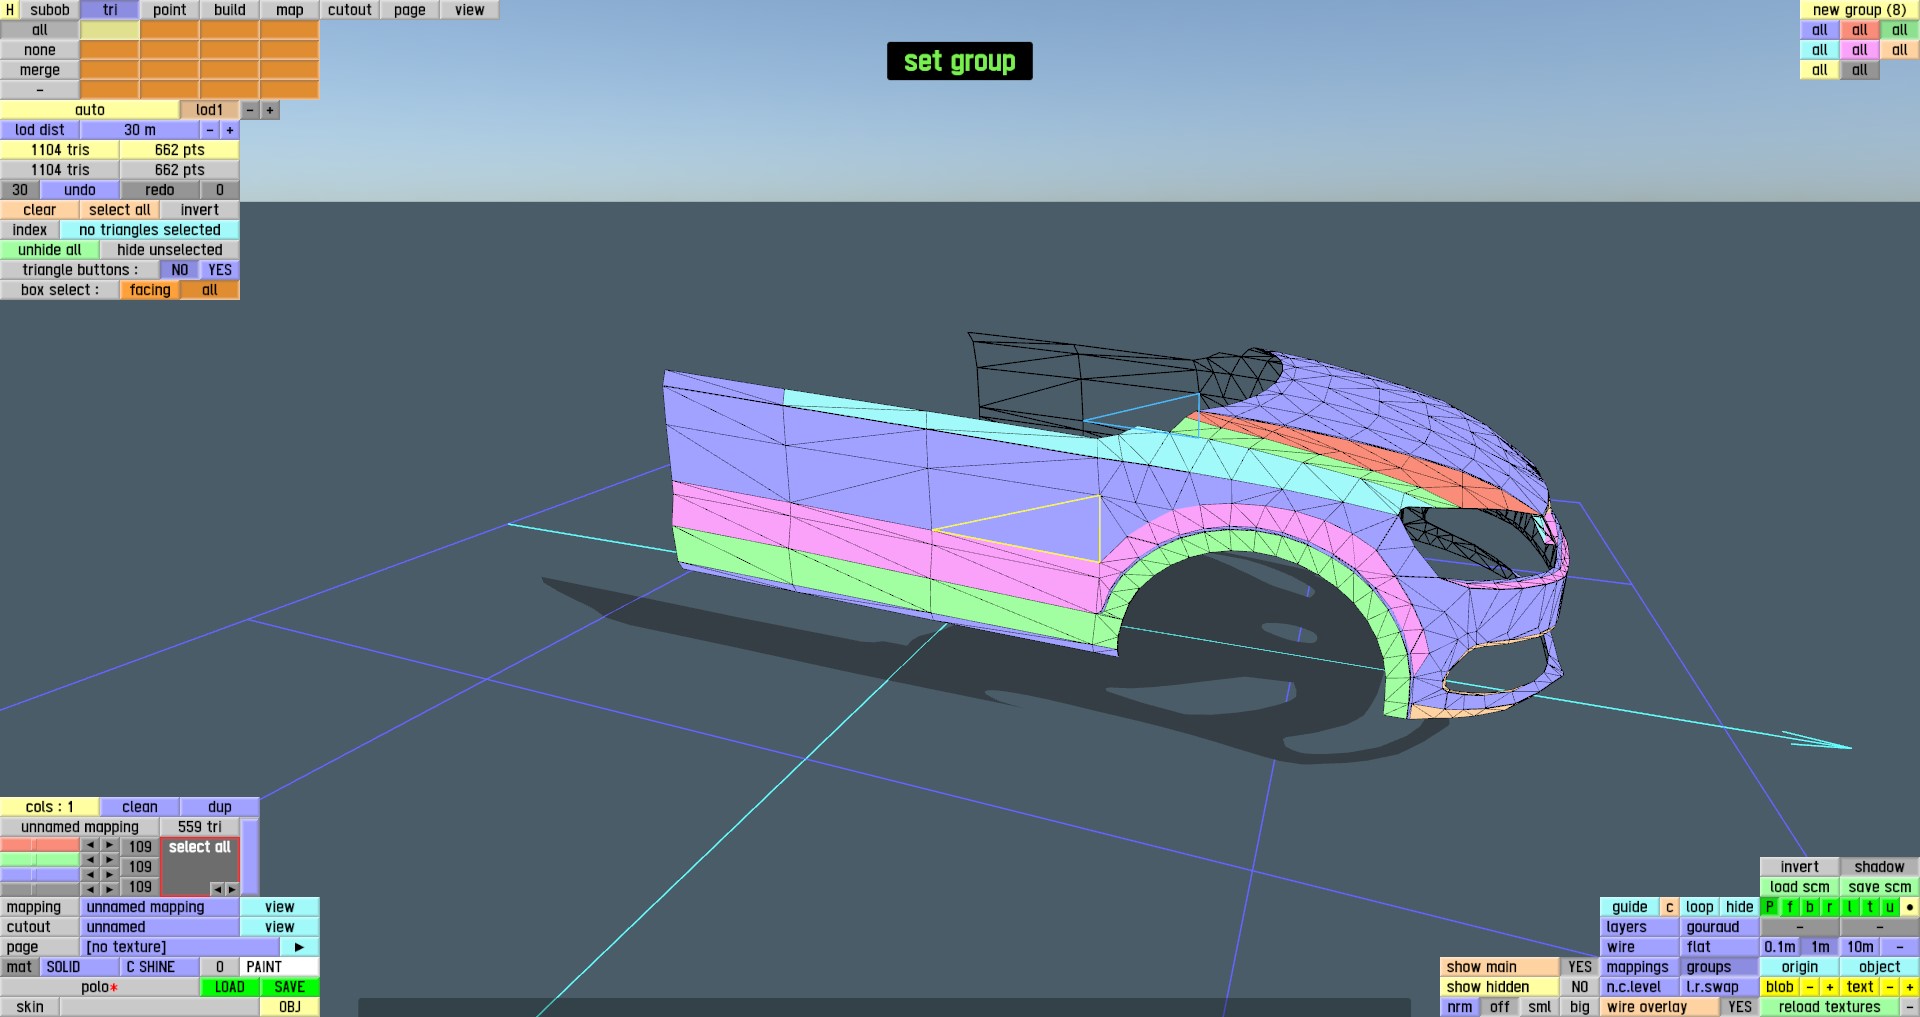Toggle the wire overlay YES option
The height and width of the screenshot is (1017, 1920).
coord(1740,1007)
